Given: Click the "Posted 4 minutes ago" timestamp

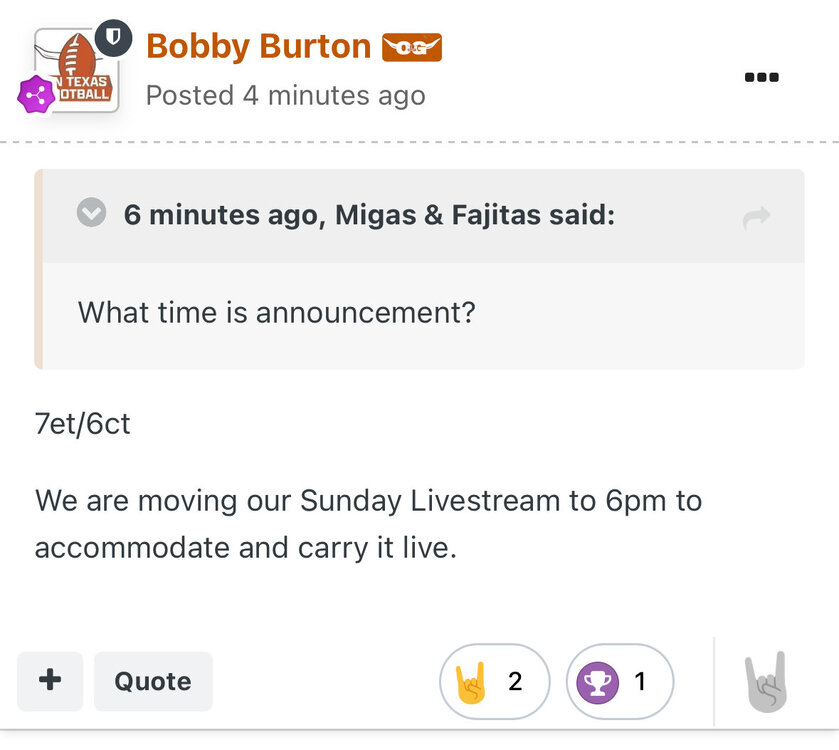Looking at the screenshot, I should point(285,95).
